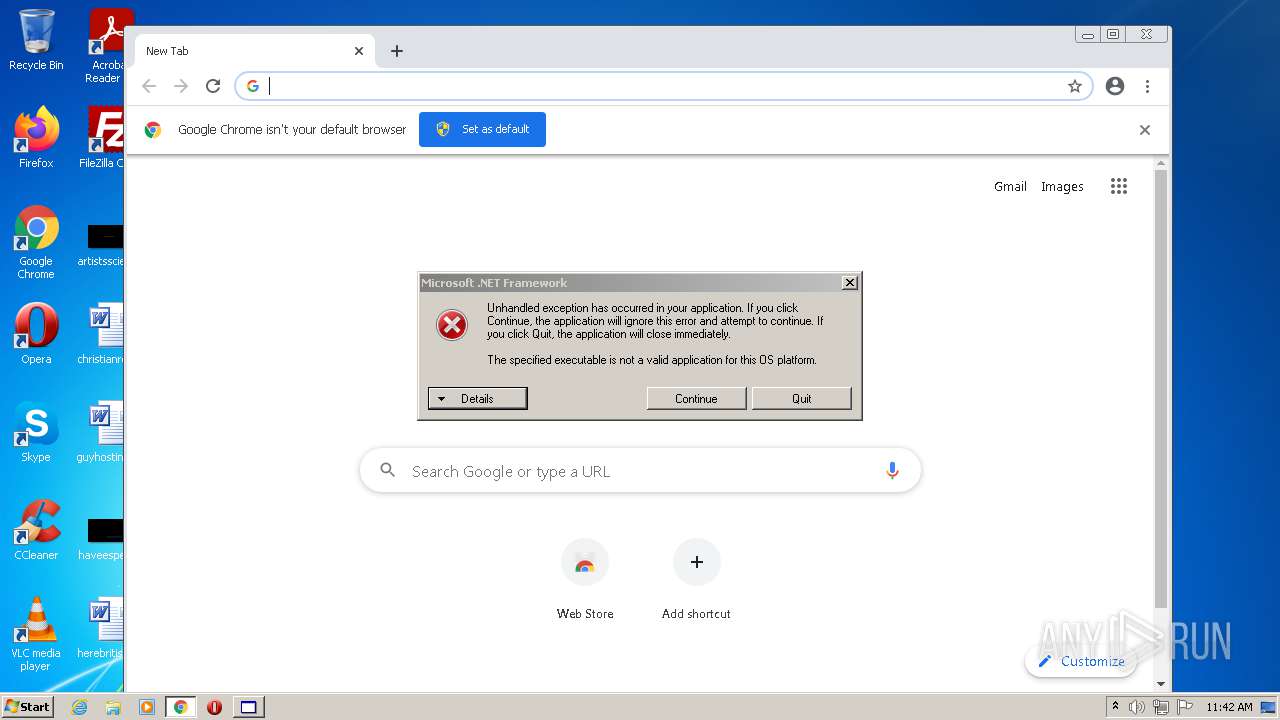Open the Opera desktop shortcut
The width and height of the screenshot is (1280, 720).
tap(36, 335)
